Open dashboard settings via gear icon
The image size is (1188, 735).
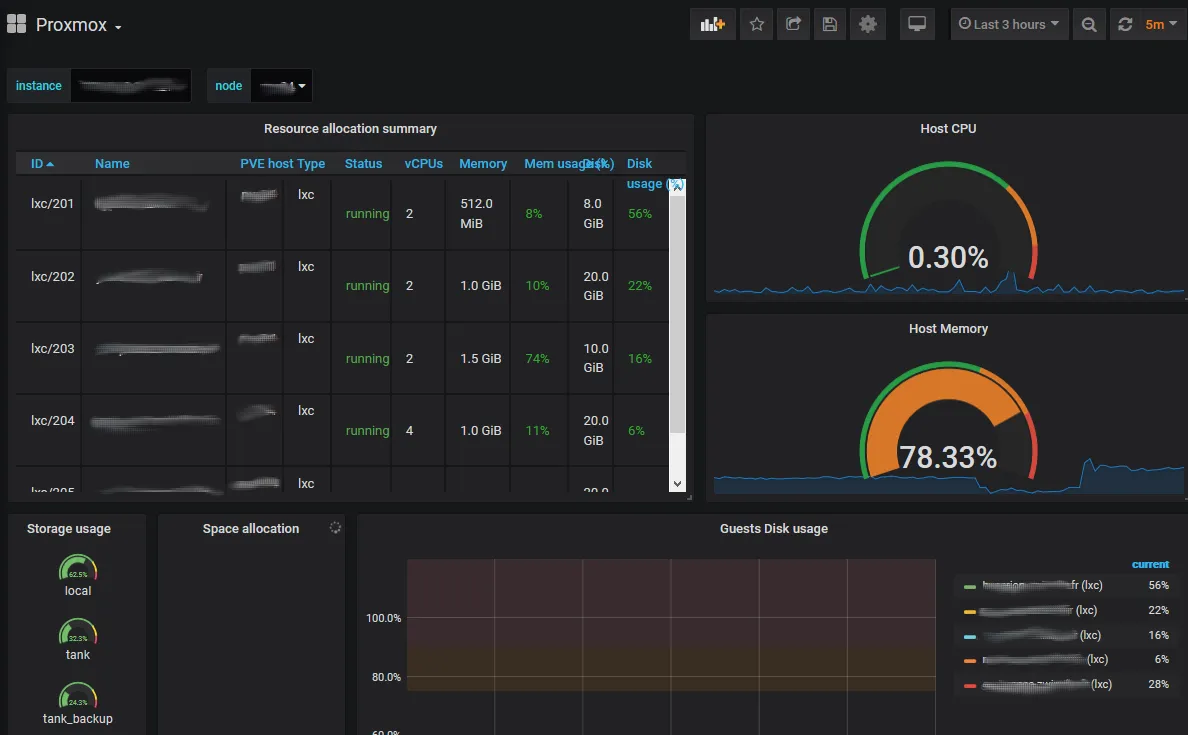click(x=866, y=24)
